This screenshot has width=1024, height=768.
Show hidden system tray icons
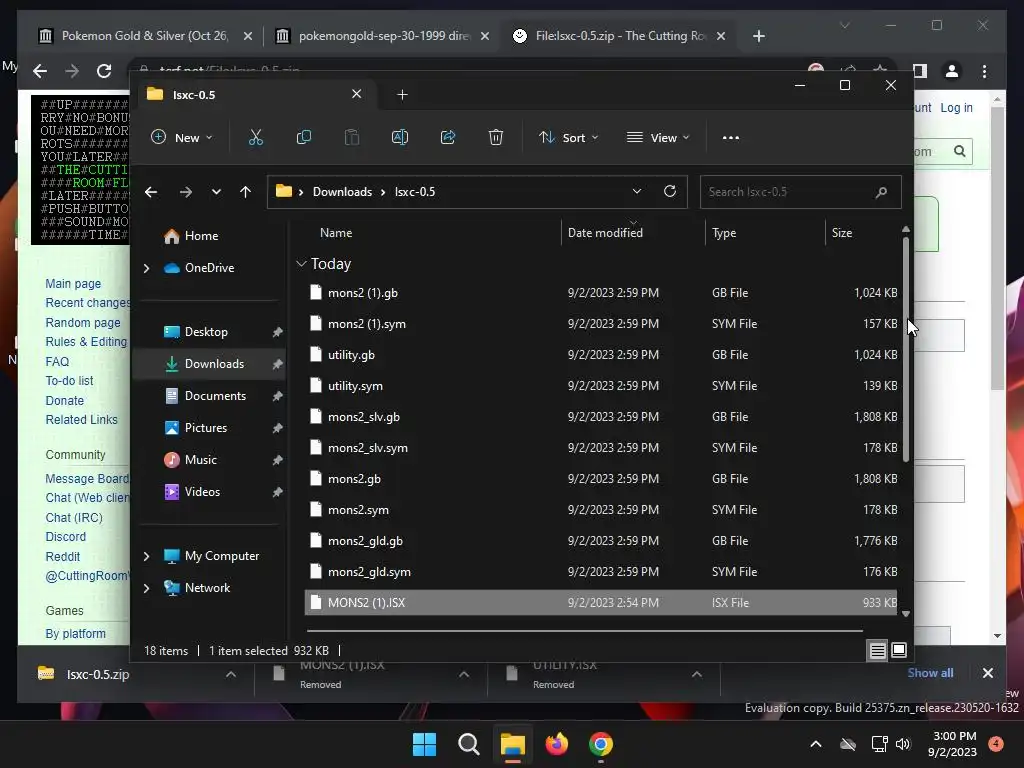coord(816,744)
